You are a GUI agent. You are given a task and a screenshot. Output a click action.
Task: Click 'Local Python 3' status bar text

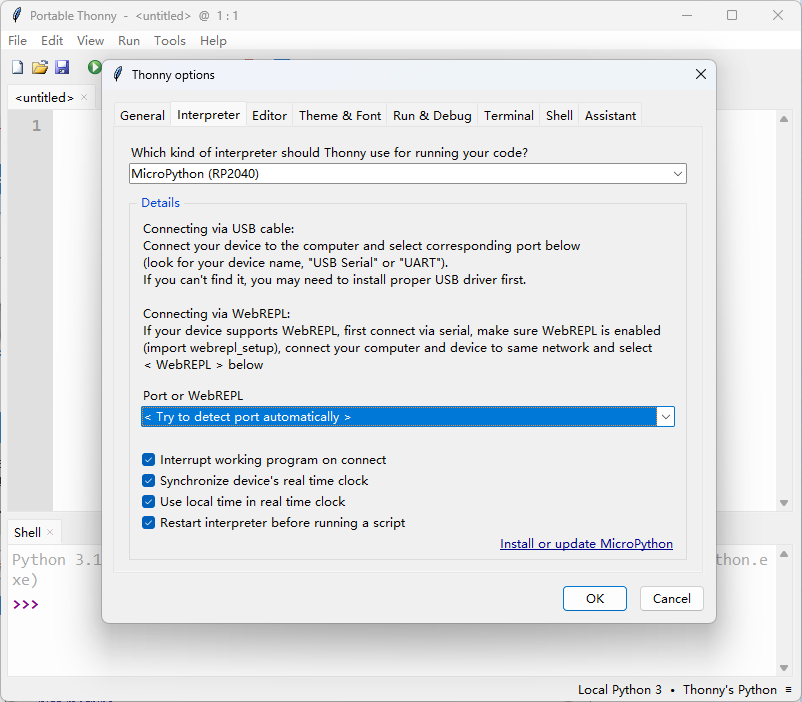(x=619, y=690)
